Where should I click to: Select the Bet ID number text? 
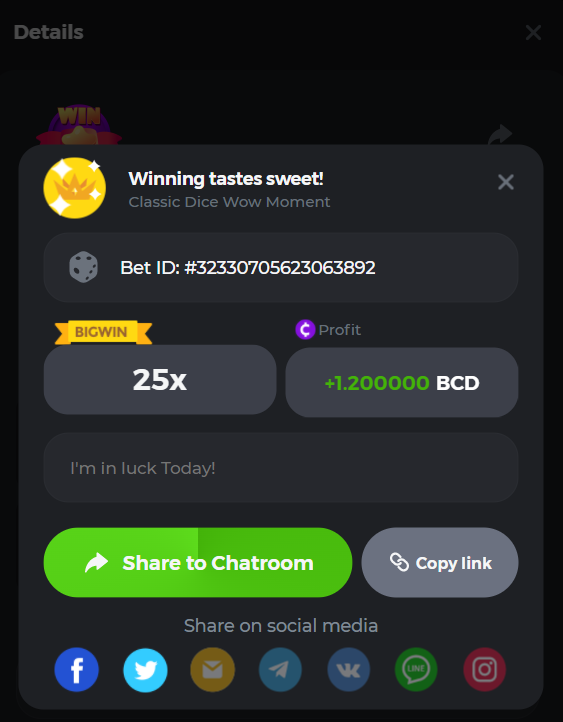280,268
